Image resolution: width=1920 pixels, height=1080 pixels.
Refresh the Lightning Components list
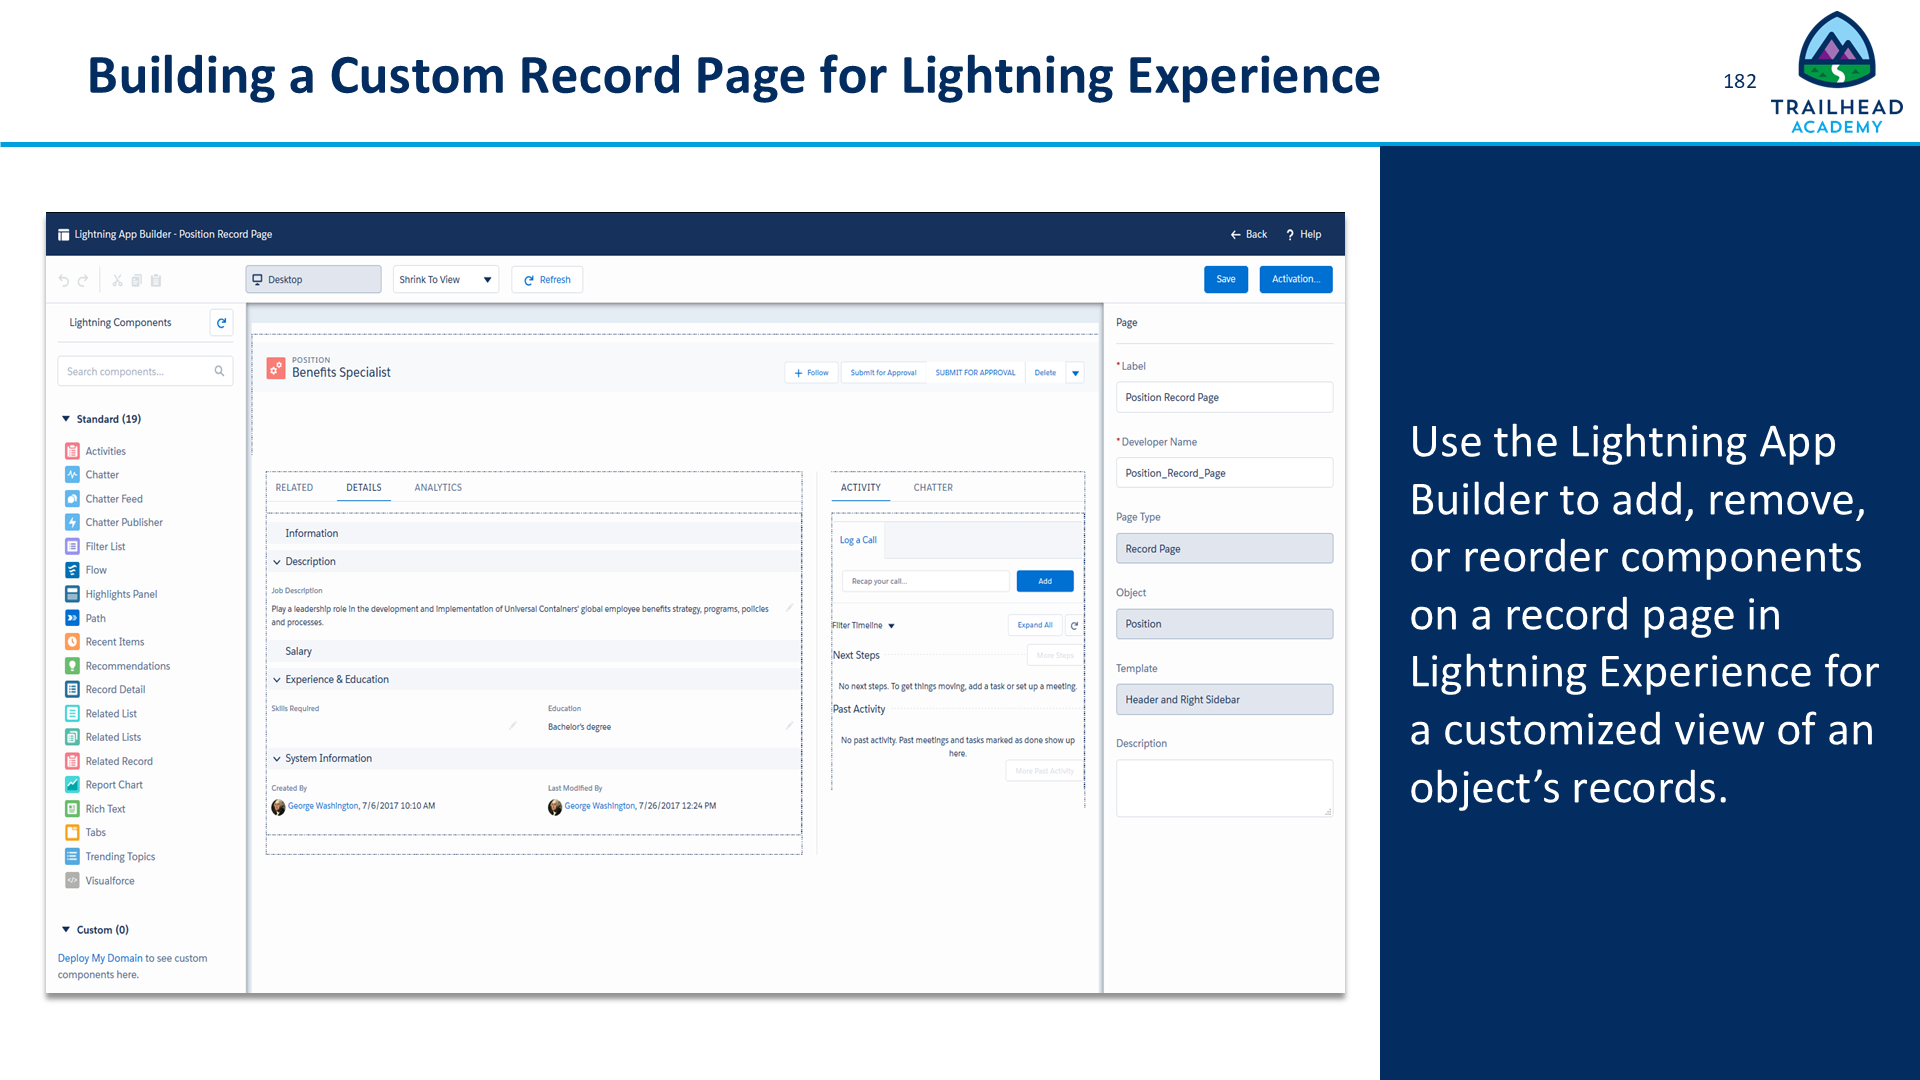click(221, 322)
